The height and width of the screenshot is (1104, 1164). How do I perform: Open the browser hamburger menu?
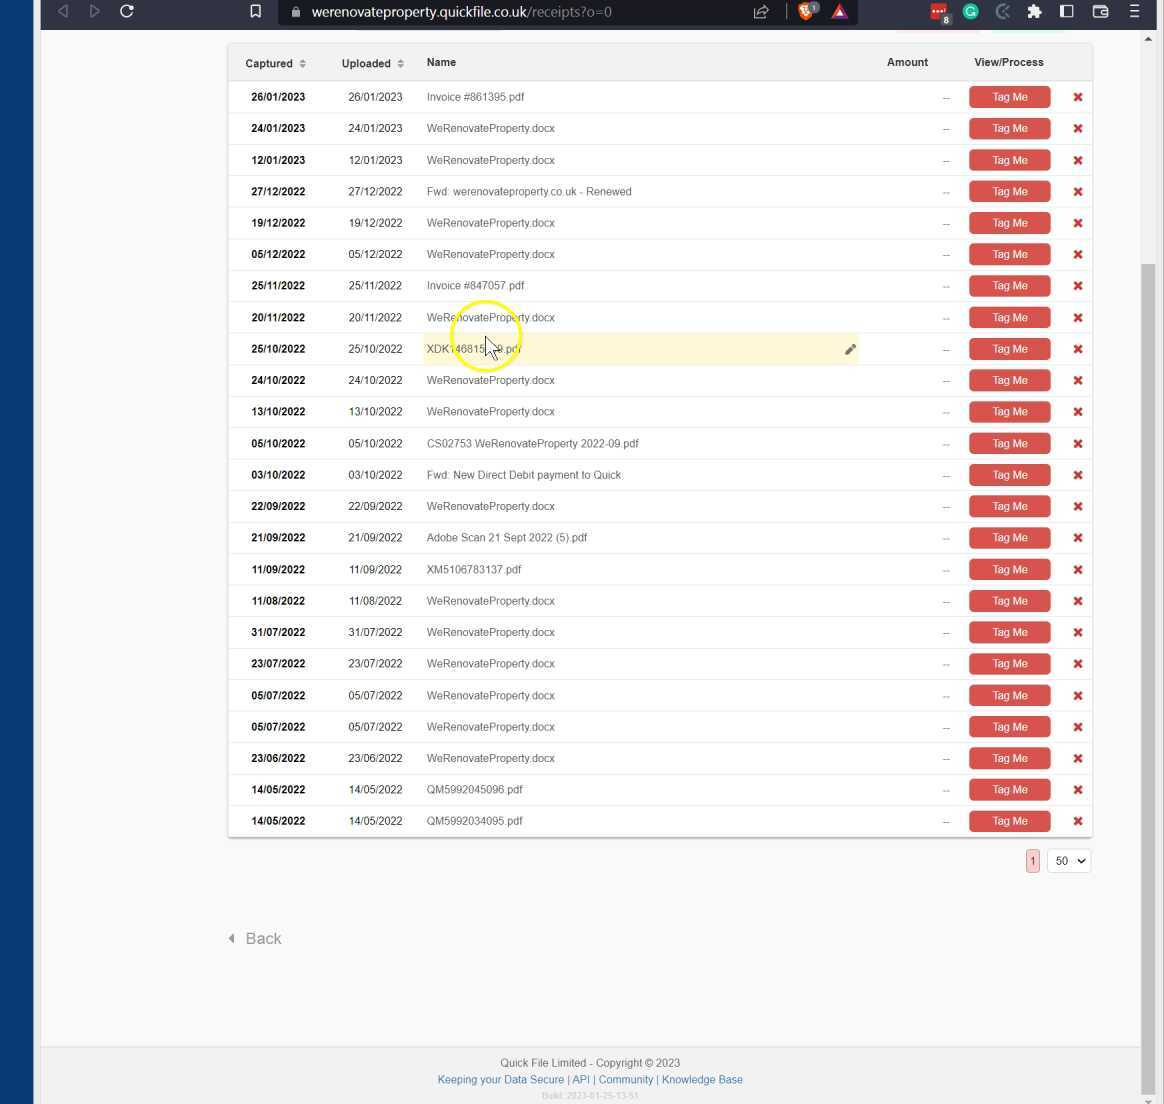tap(1134, 11)
